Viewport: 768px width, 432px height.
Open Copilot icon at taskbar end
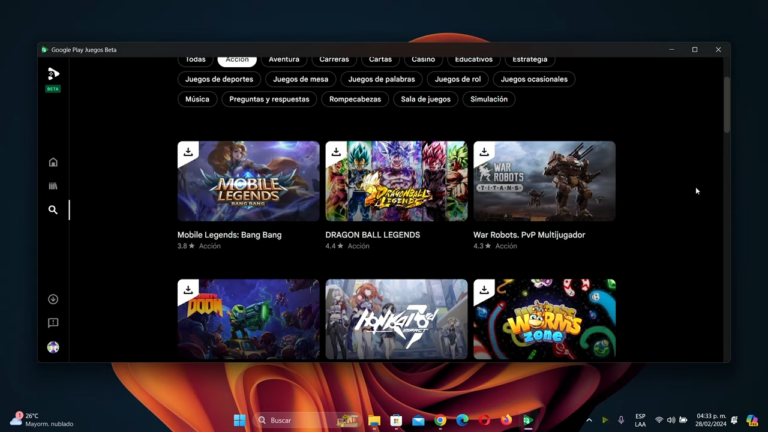point(752,420)
